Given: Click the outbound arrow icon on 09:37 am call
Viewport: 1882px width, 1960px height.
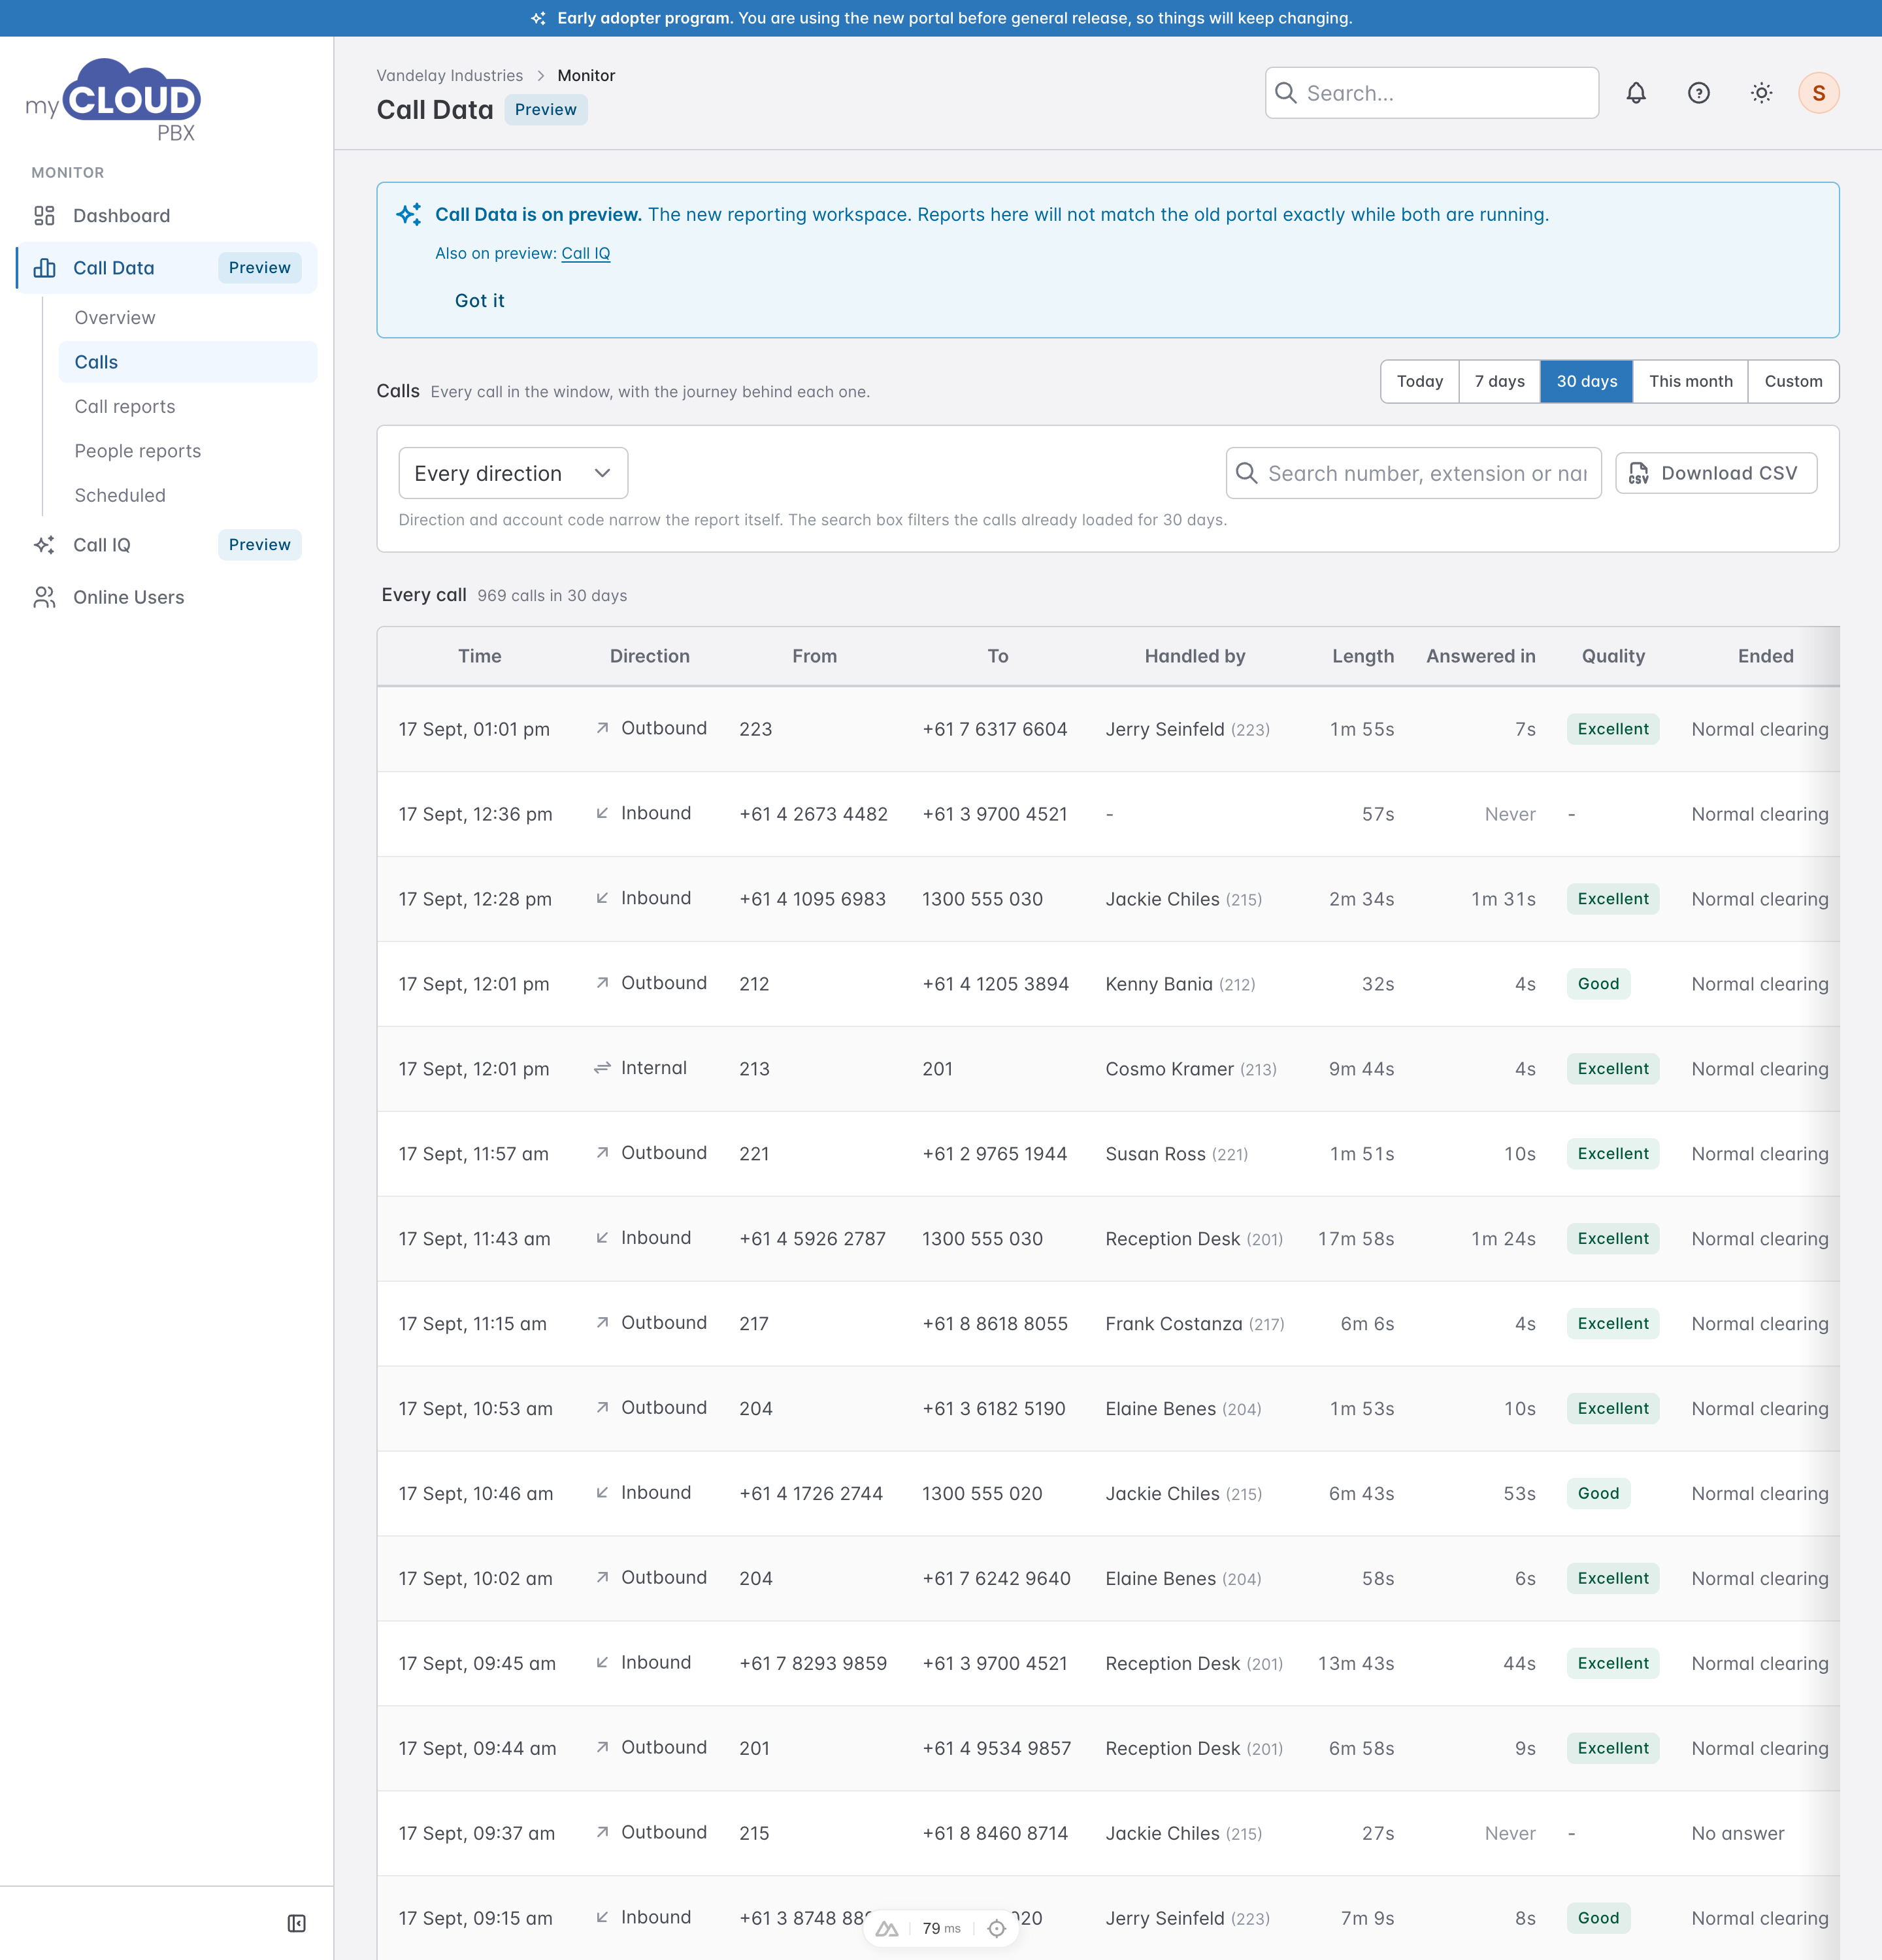Looking at the screenshot, I should [602, 1832].
